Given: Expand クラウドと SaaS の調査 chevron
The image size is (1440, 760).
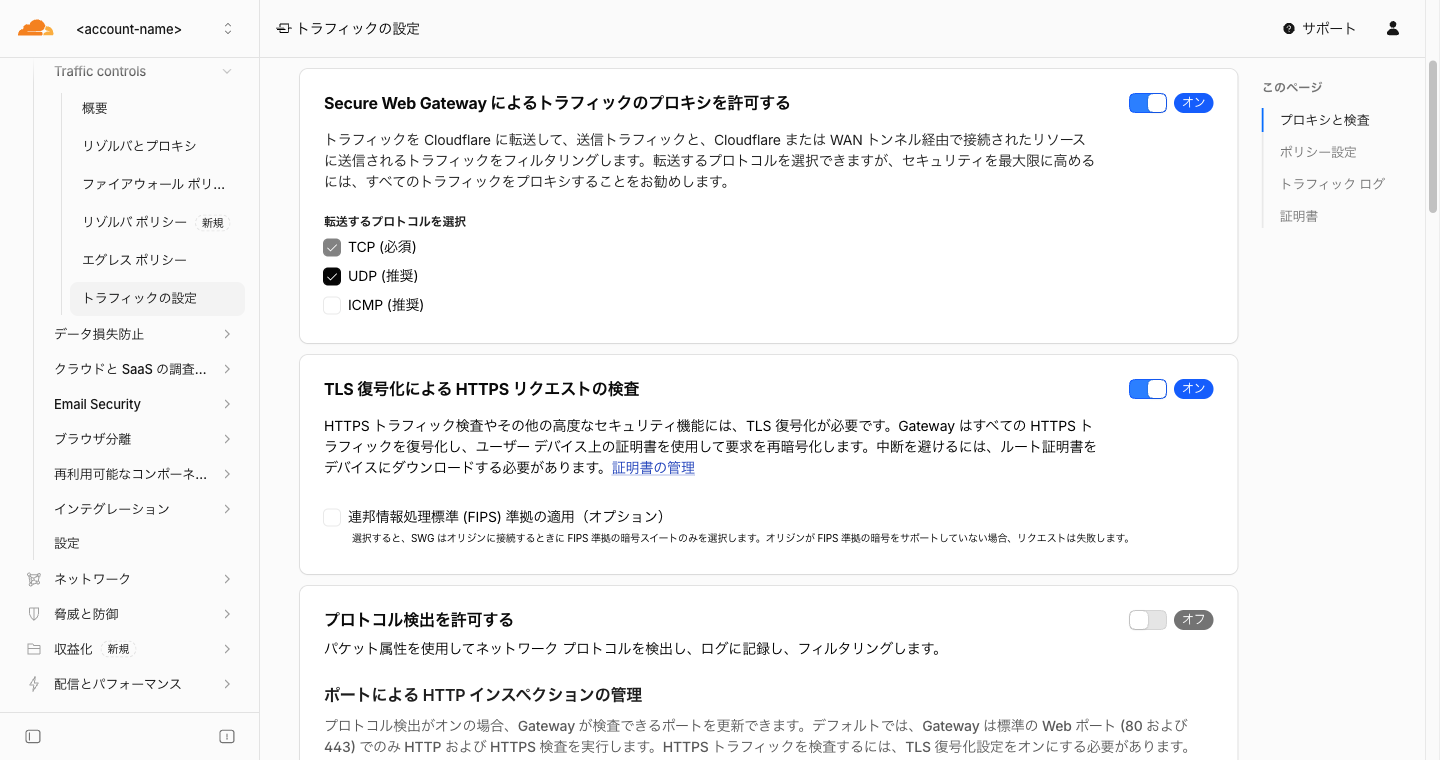Looking at the screenshot, I should [227, 369].
